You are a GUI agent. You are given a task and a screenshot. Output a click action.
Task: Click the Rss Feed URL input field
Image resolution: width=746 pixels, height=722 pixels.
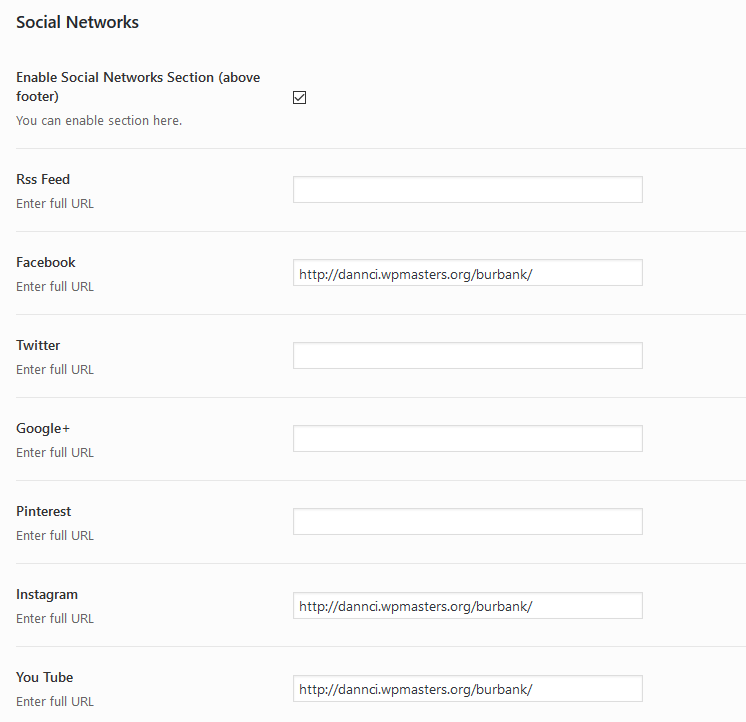click(x=467, y=190)
